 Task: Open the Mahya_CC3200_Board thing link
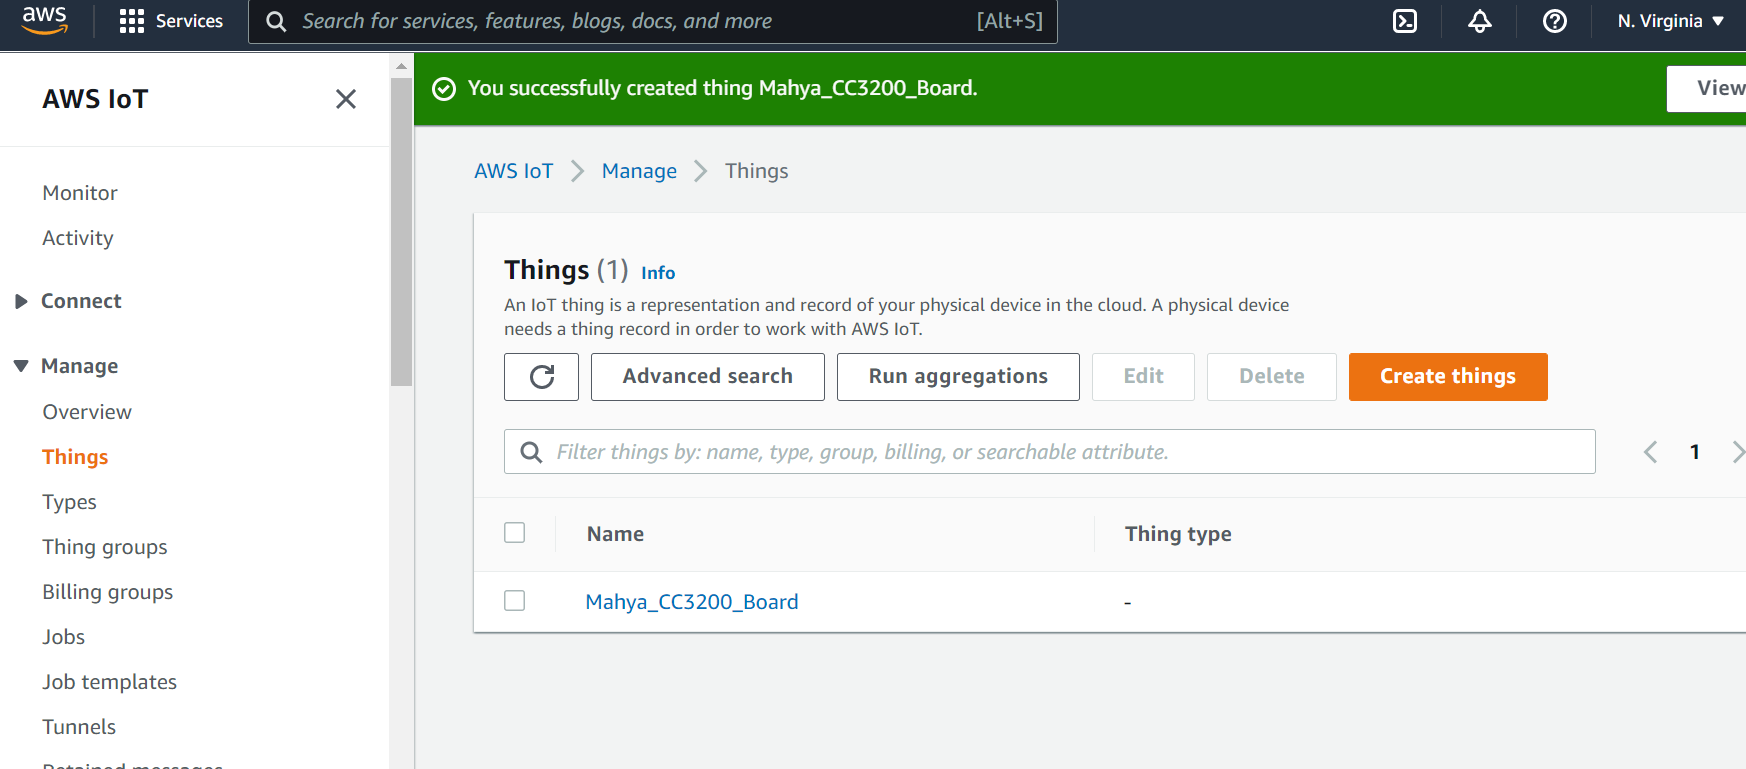tap(692, 602)
